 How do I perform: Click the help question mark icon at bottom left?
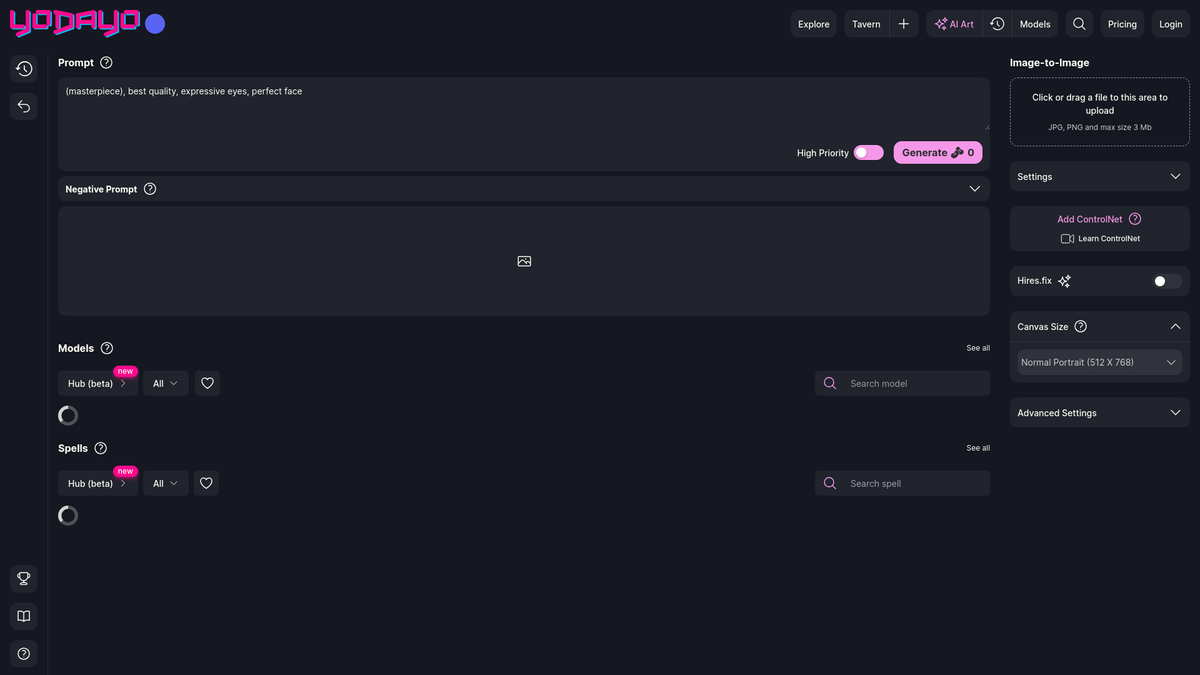coord(23,653)
